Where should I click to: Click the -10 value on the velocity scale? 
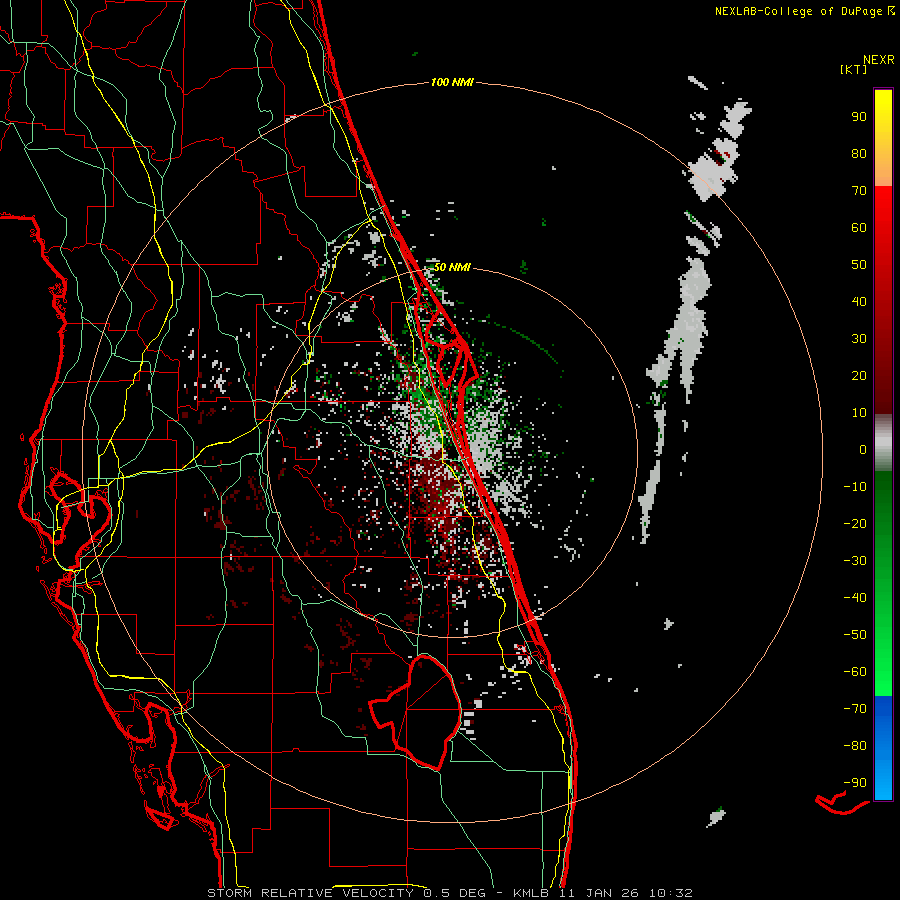(855, 487)
